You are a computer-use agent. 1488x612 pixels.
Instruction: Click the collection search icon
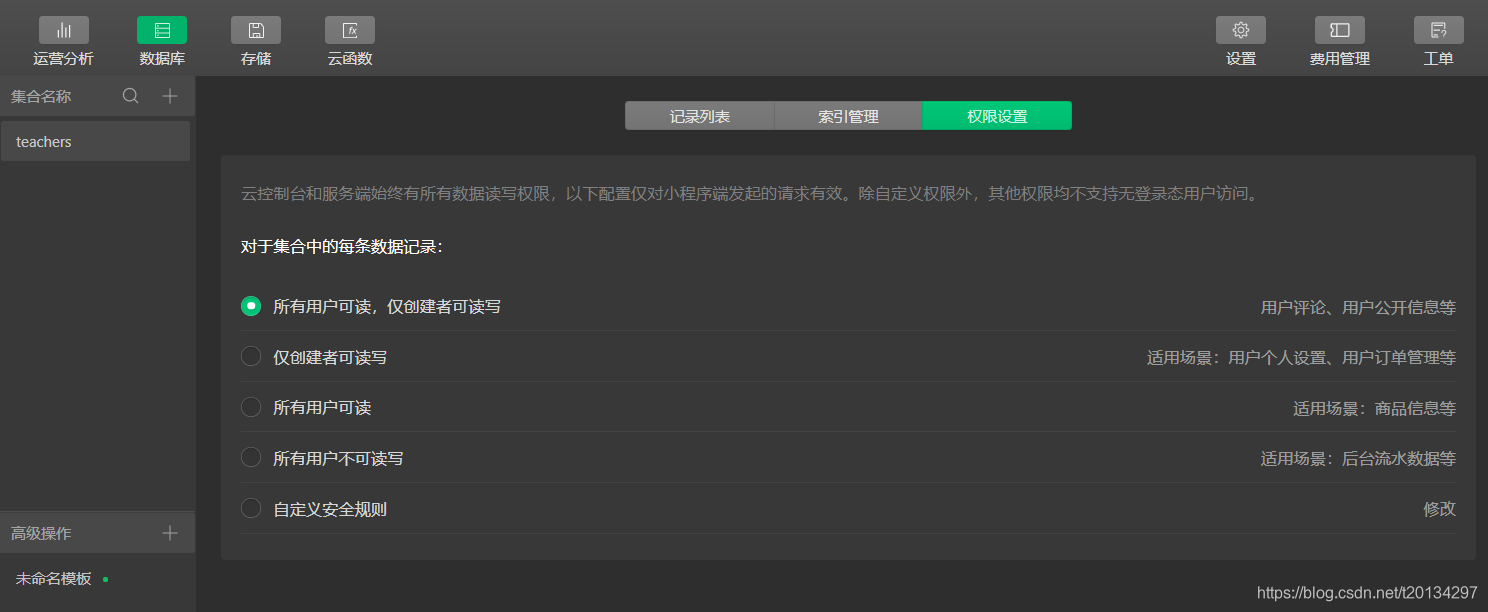coord(131,95)
